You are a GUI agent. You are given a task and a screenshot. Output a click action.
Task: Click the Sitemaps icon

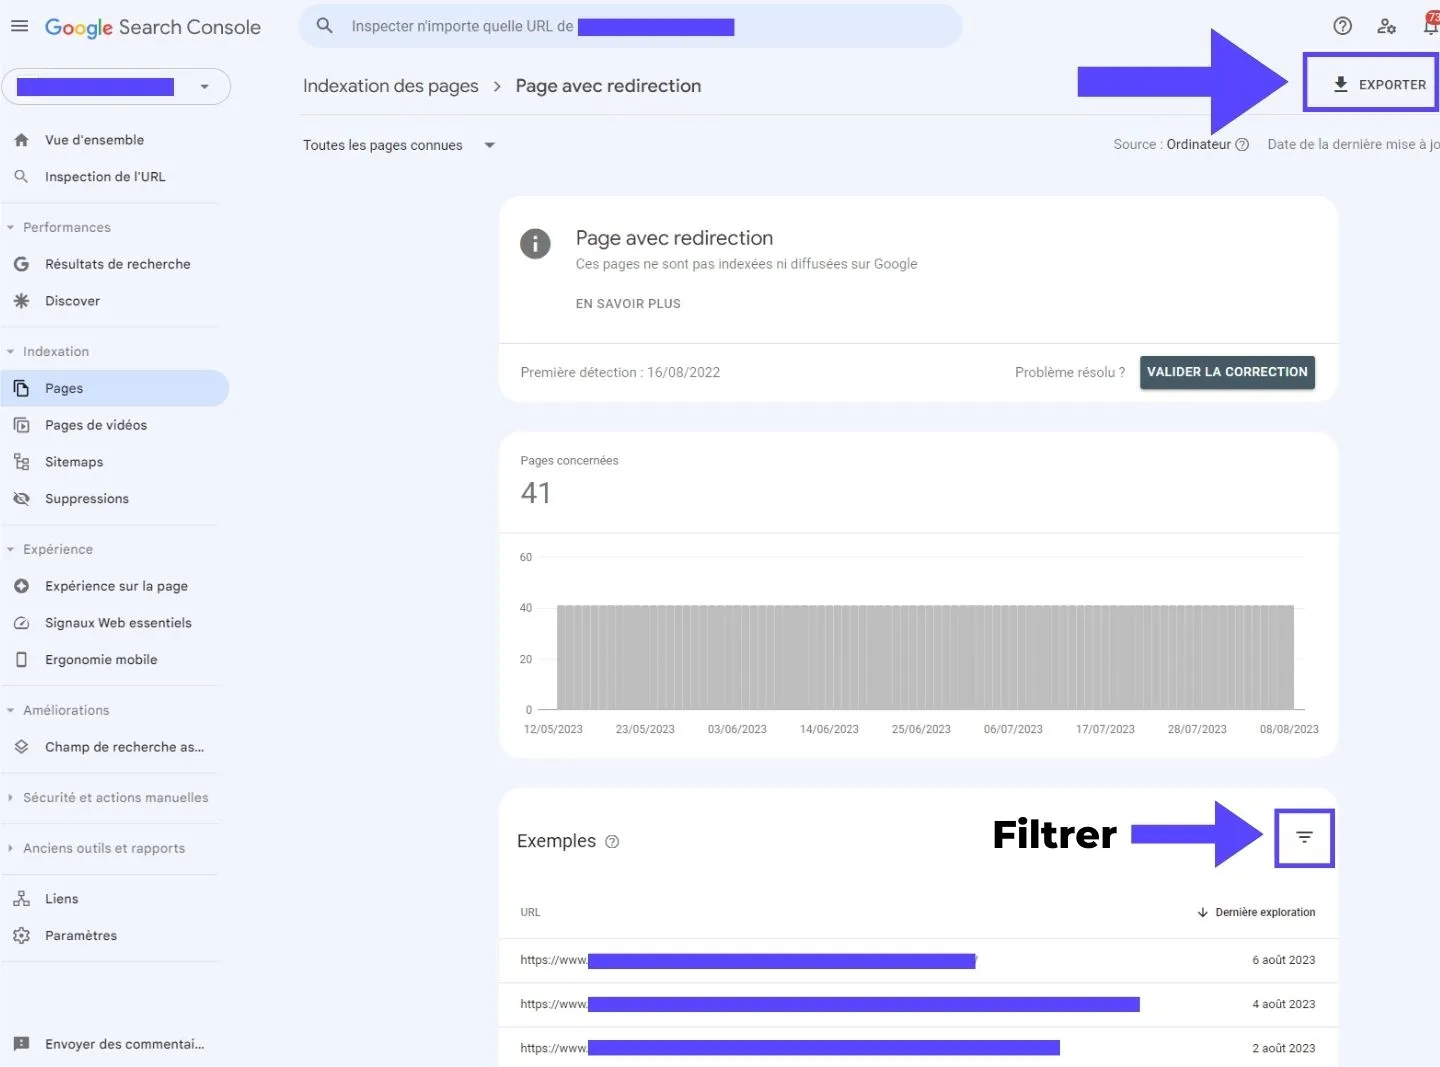pyautogui.click(x=21, y=461)
